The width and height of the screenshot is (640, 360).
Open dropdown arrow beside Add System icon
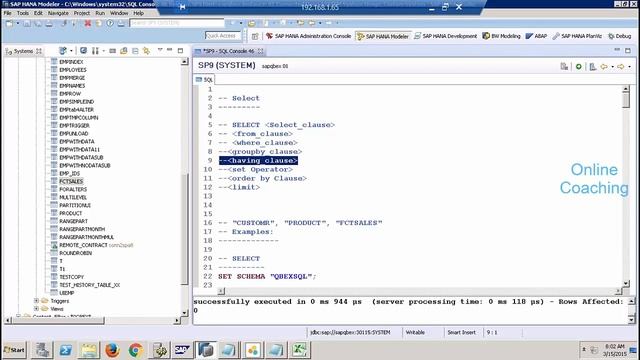coord(71,51)
